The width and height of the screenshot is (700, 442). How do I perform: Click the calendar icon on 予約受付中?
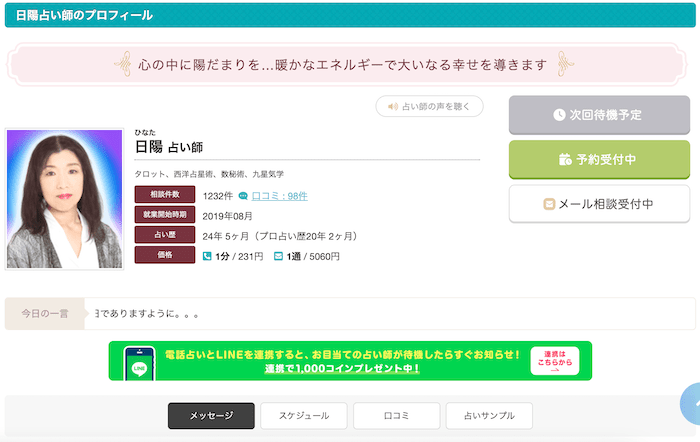point(565,159)
